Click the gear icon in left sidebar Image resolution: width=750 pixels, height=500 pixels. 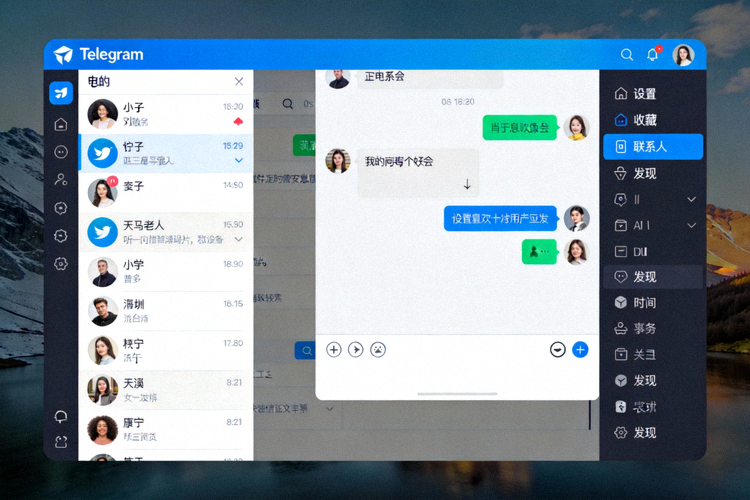(61, 264)
